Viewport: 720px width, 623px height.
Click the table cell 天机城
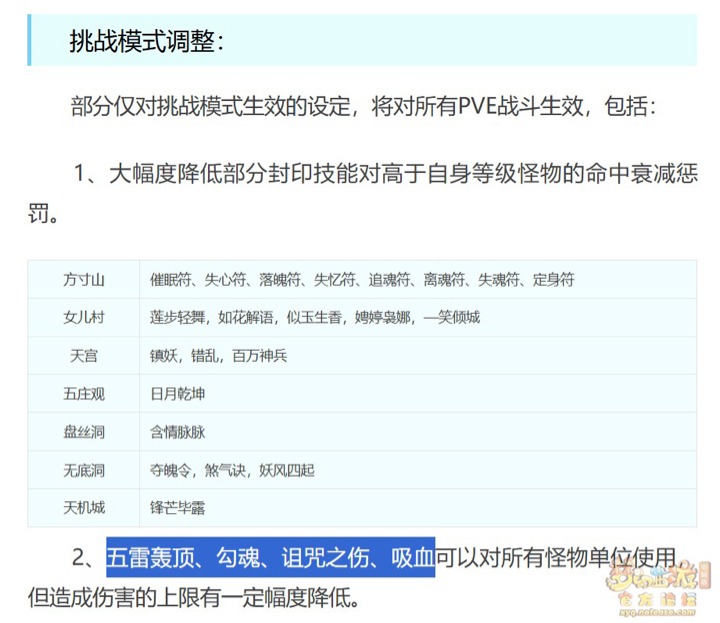[x=84, y=508]
